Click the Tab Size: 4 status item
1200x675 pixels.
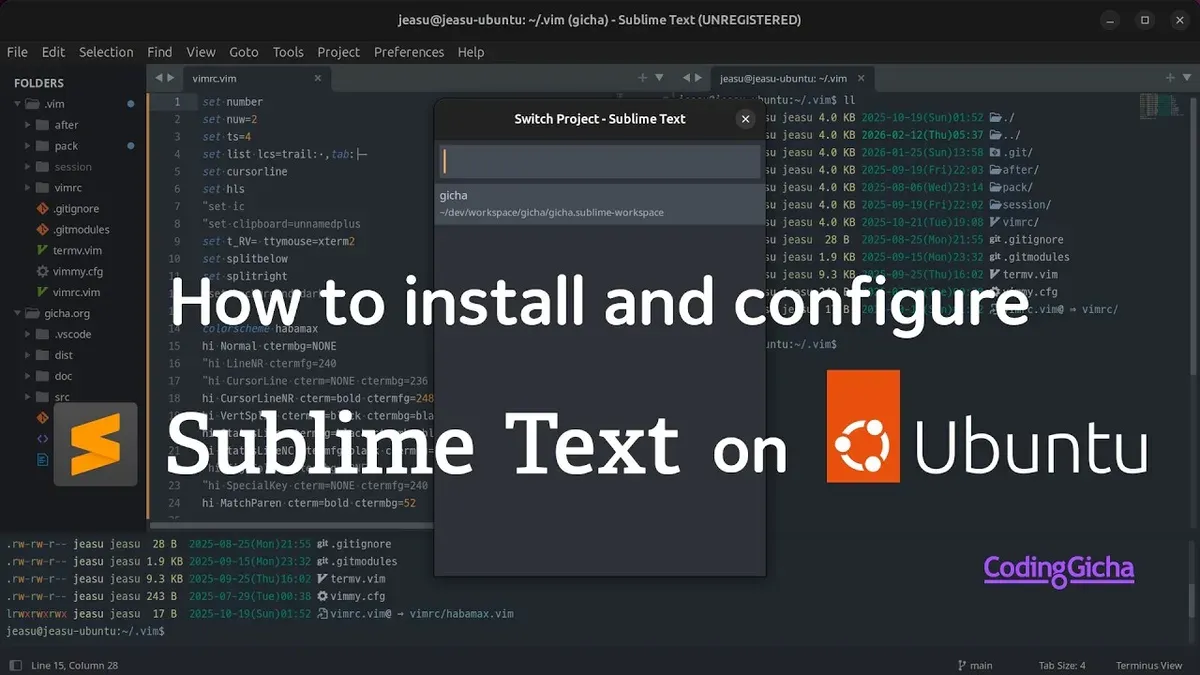[1061, 665]
